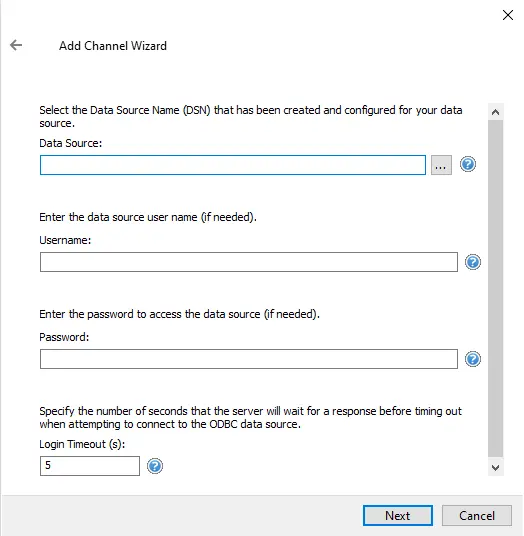Click the vertical scrollbar thumb
Image resolution: width=524 pixels, height=536 pixels.
(x=495, y=288)
